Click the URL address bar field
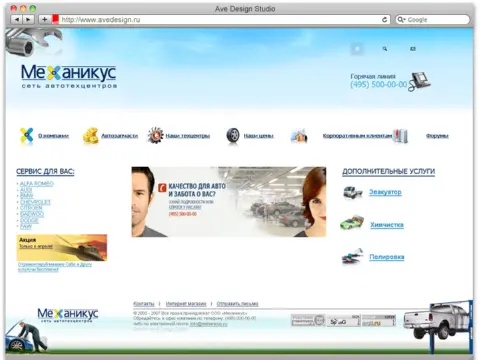 click(220, 20)
